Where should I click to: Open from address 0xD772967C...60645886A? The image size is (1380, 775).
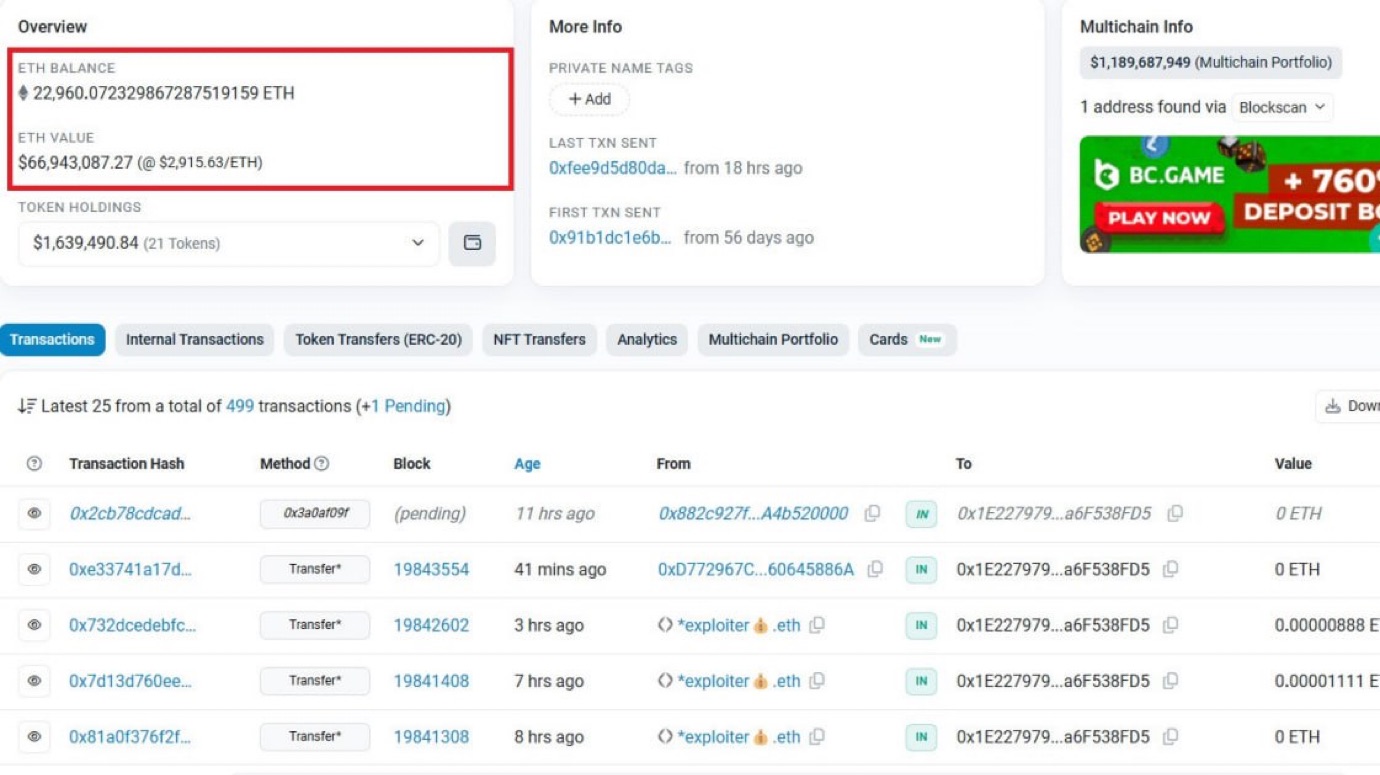(756, 570)
